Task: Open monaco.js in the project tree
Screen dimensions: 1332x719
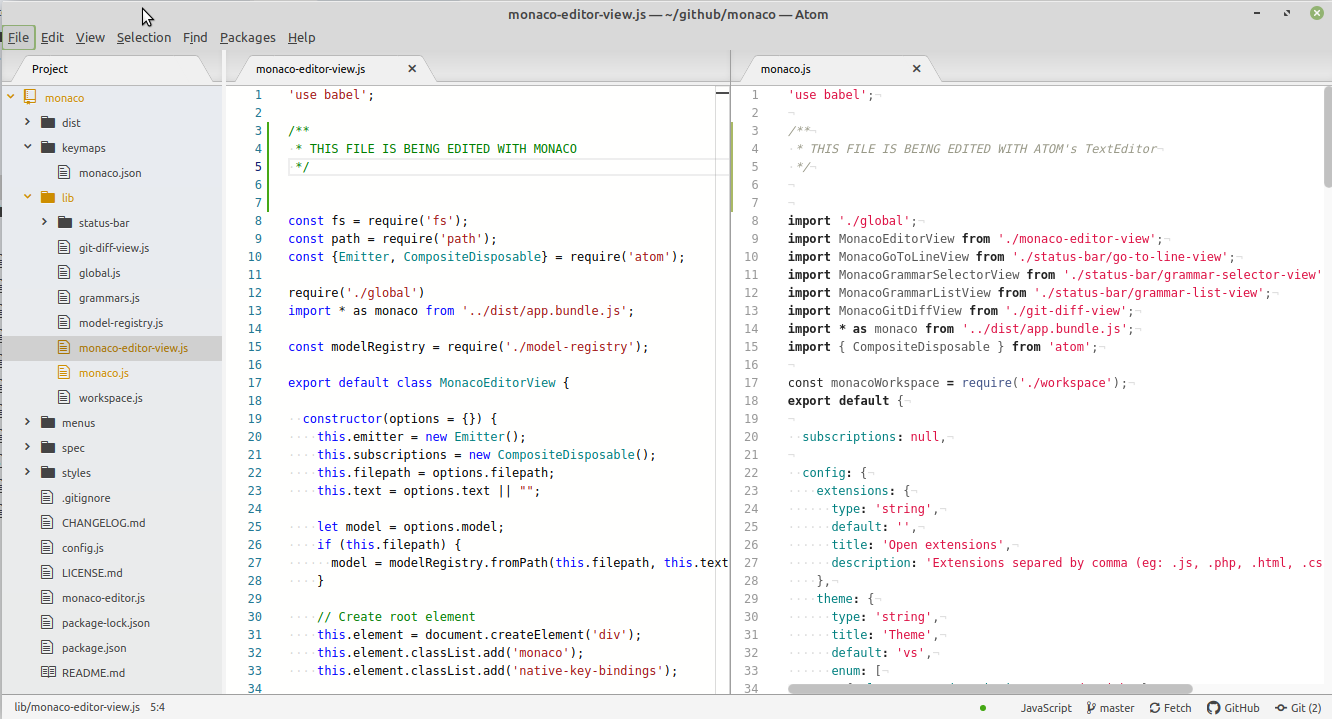Action: [104, 372]
